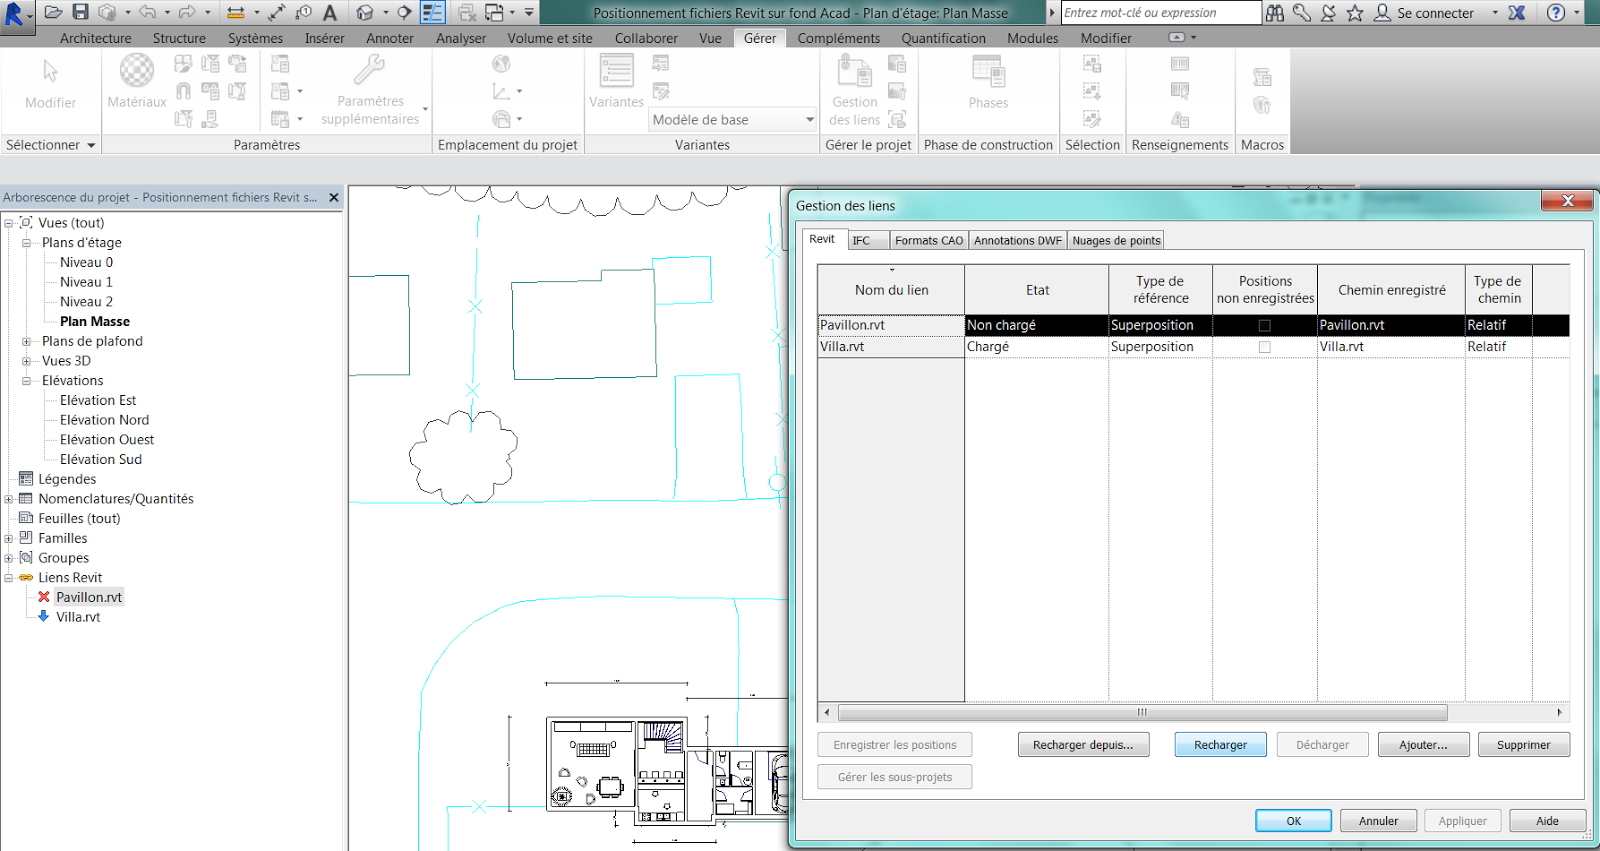Click the Paramètres supplémentaires wrench icon

(369, 70)
